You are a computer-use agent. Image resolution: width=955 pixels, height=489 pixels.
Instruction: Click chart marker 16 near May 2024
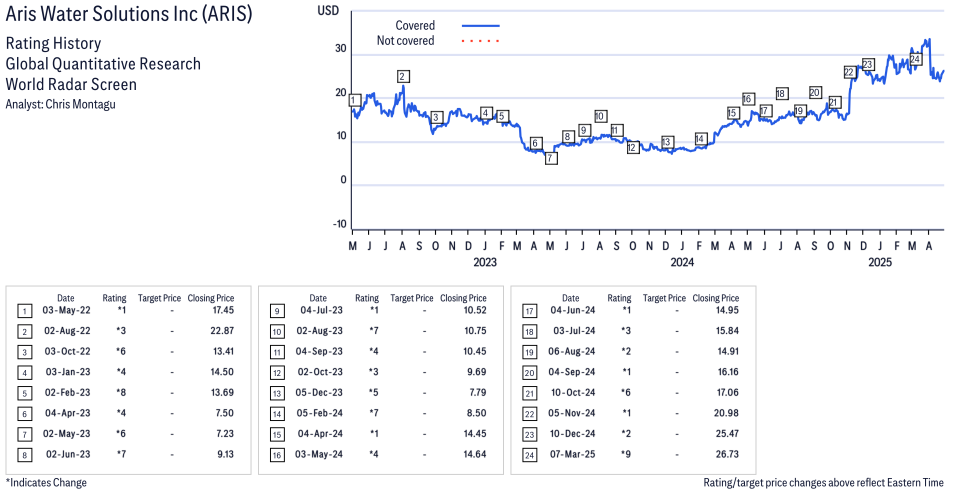tap(748, 99)
